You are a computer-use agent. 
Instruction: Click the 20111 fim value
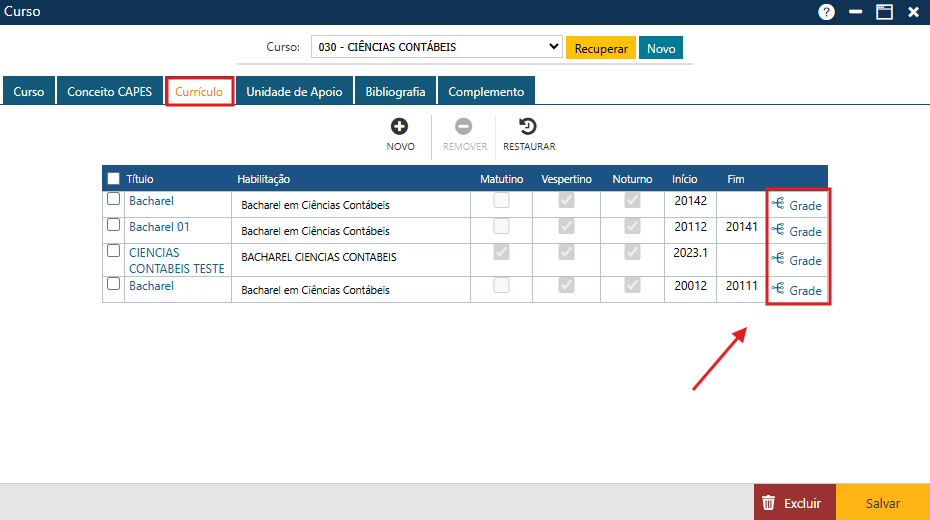click(x=741, y=286)
